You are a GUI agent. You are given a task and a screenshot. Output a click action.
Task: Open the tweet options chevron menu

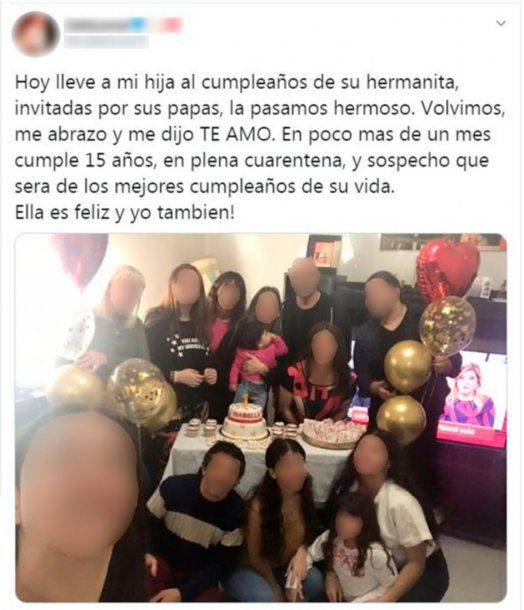tap(501, 23)
